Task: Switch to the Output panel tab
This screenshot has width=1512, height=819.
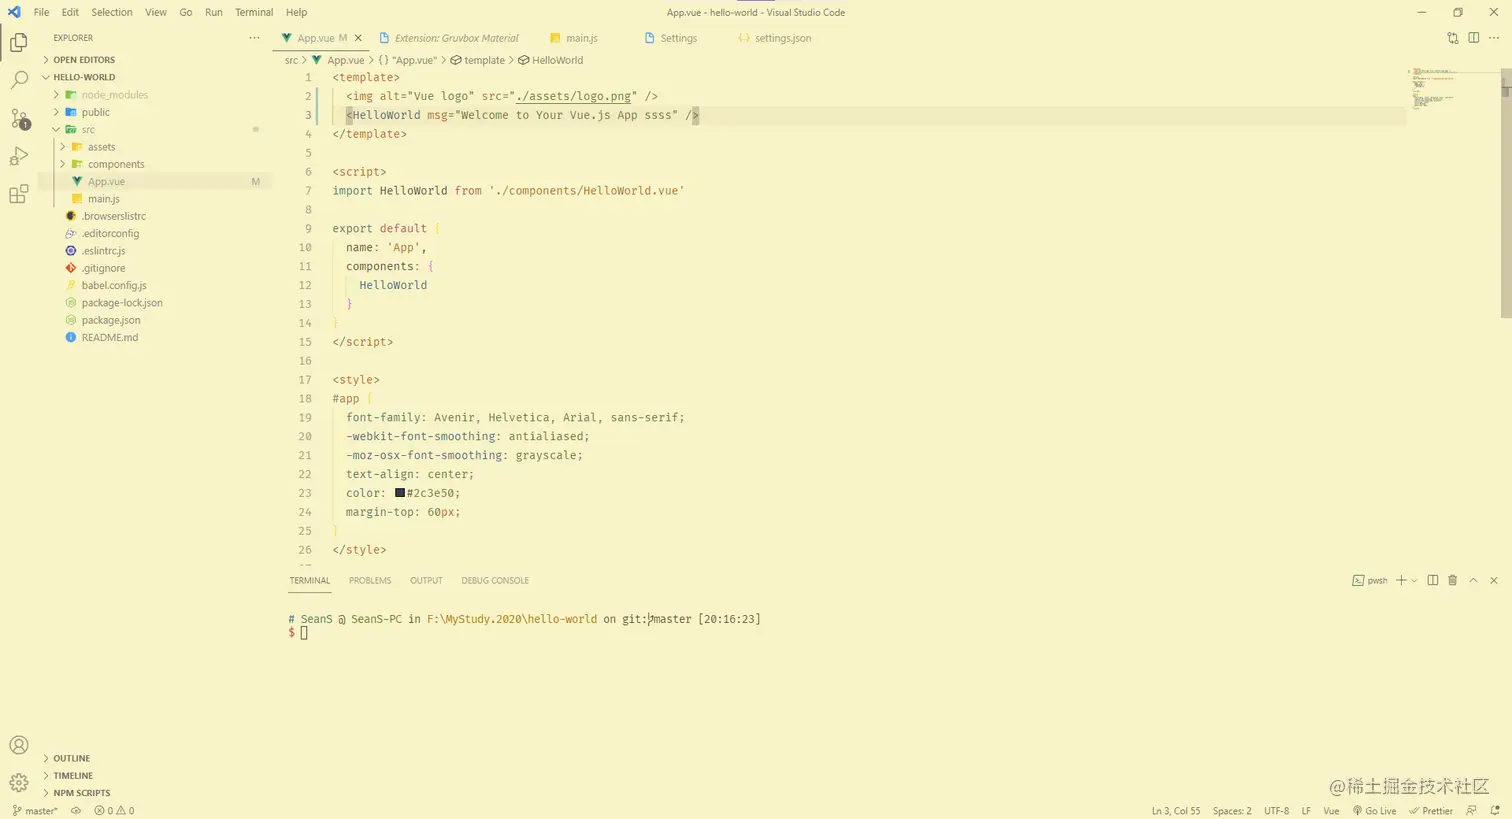Action: point(426,580)
